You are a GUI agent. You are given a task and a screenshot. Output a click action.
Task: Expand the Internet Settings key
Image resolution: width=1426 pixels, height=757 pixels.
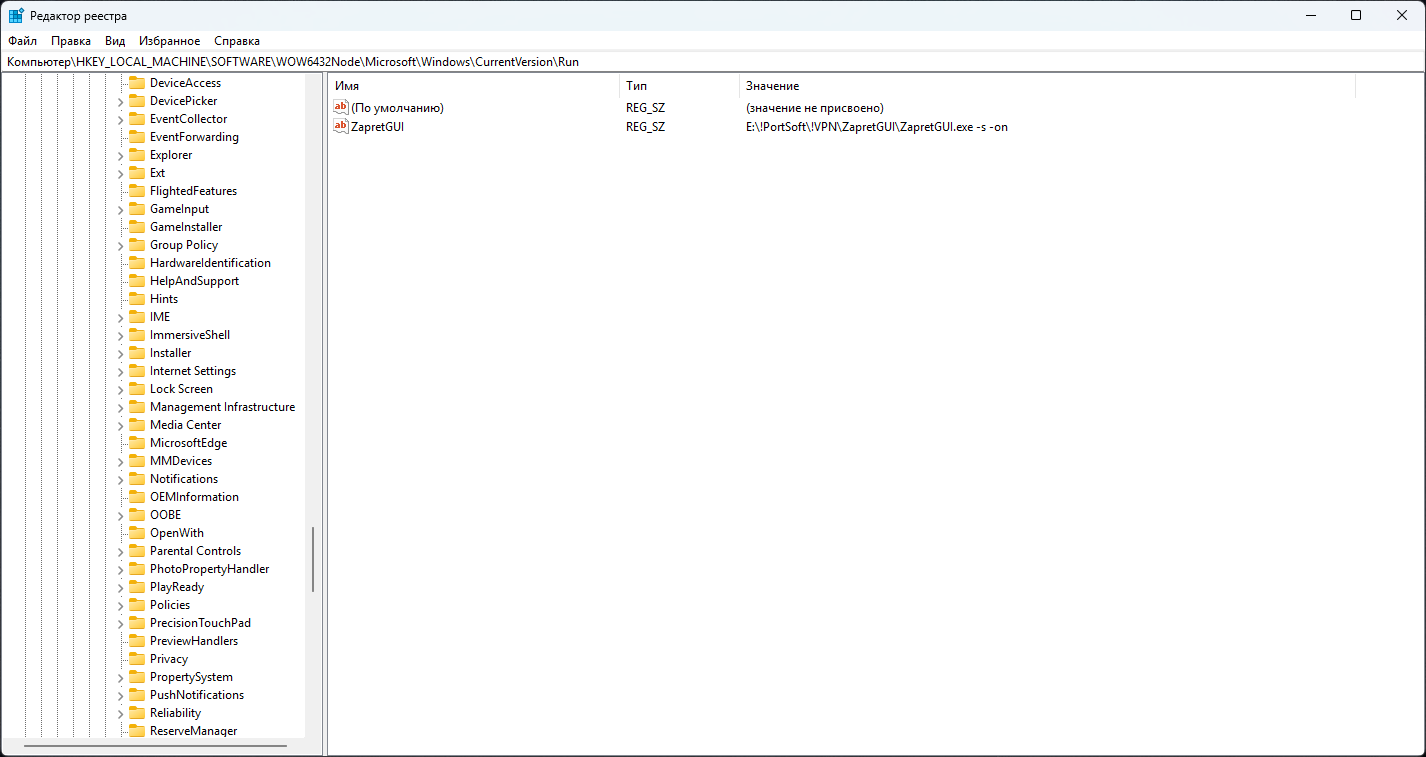coord(120,371)
